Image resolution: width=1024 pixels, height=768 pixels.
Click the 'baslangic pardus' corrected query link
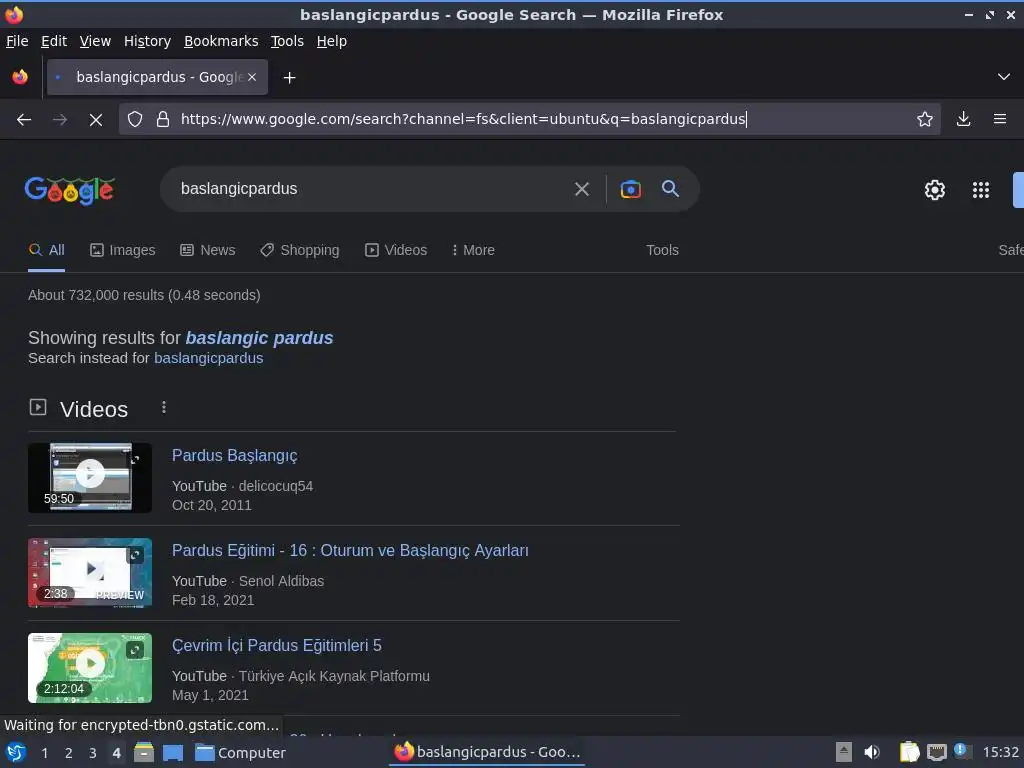259,338
